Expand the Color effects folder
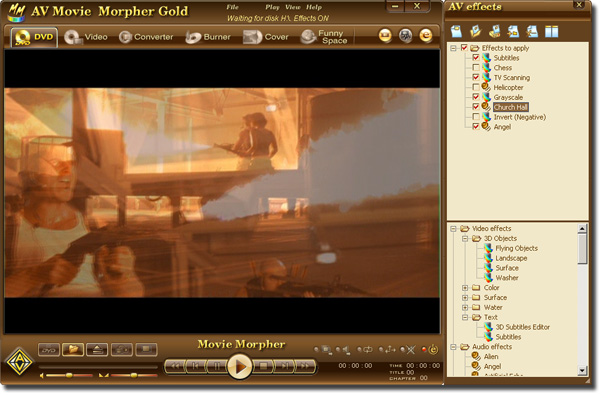 click(465, 288)
